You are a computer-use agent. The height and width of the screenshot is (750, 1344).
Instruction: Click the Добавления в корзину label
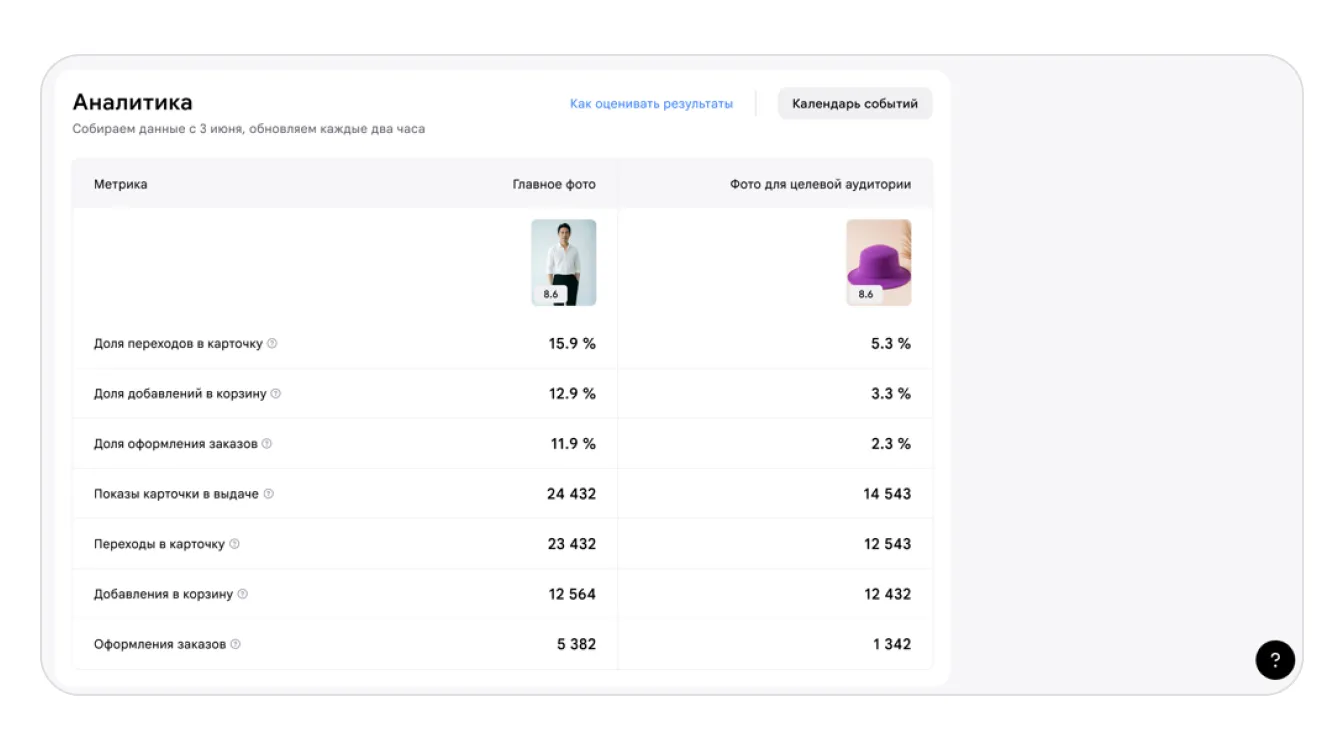pyautogui.click(x=164, y=594)
